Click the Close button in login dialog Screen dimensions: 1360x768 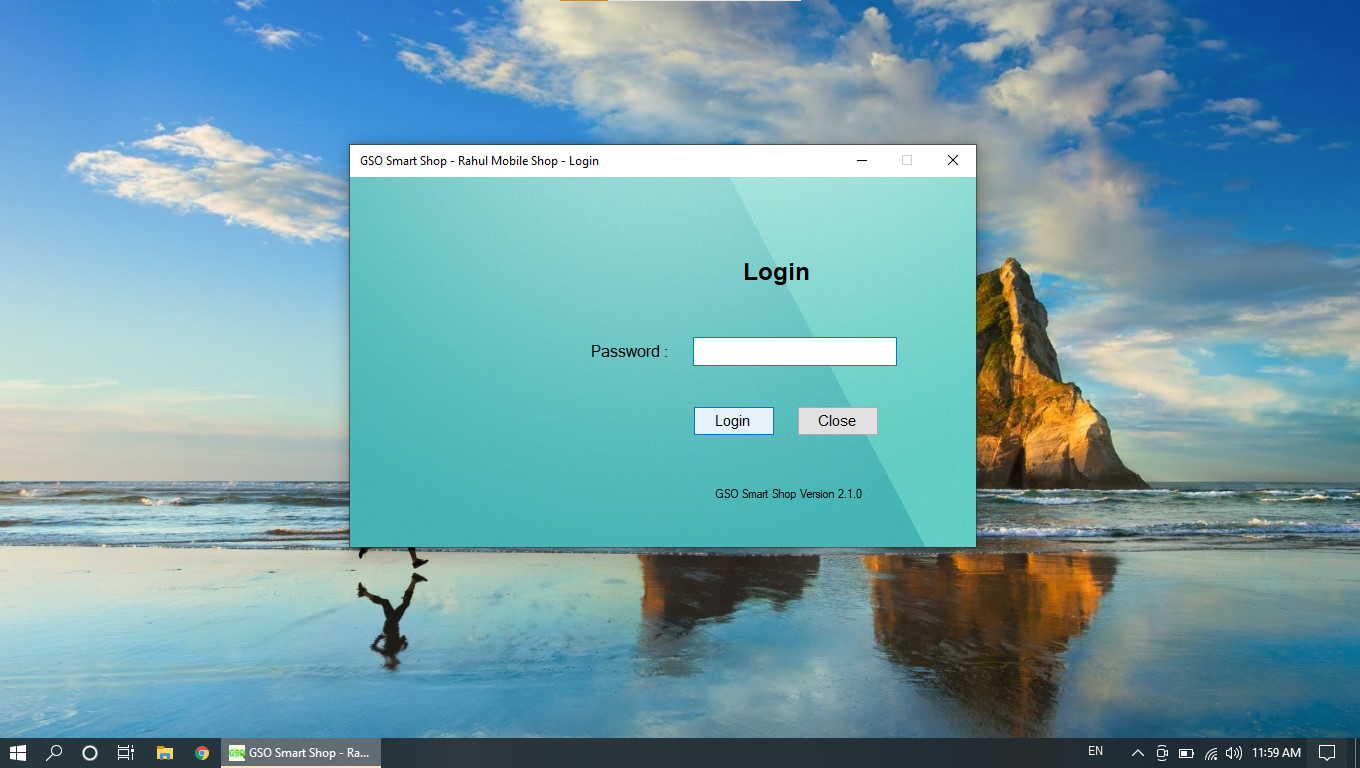837,421
